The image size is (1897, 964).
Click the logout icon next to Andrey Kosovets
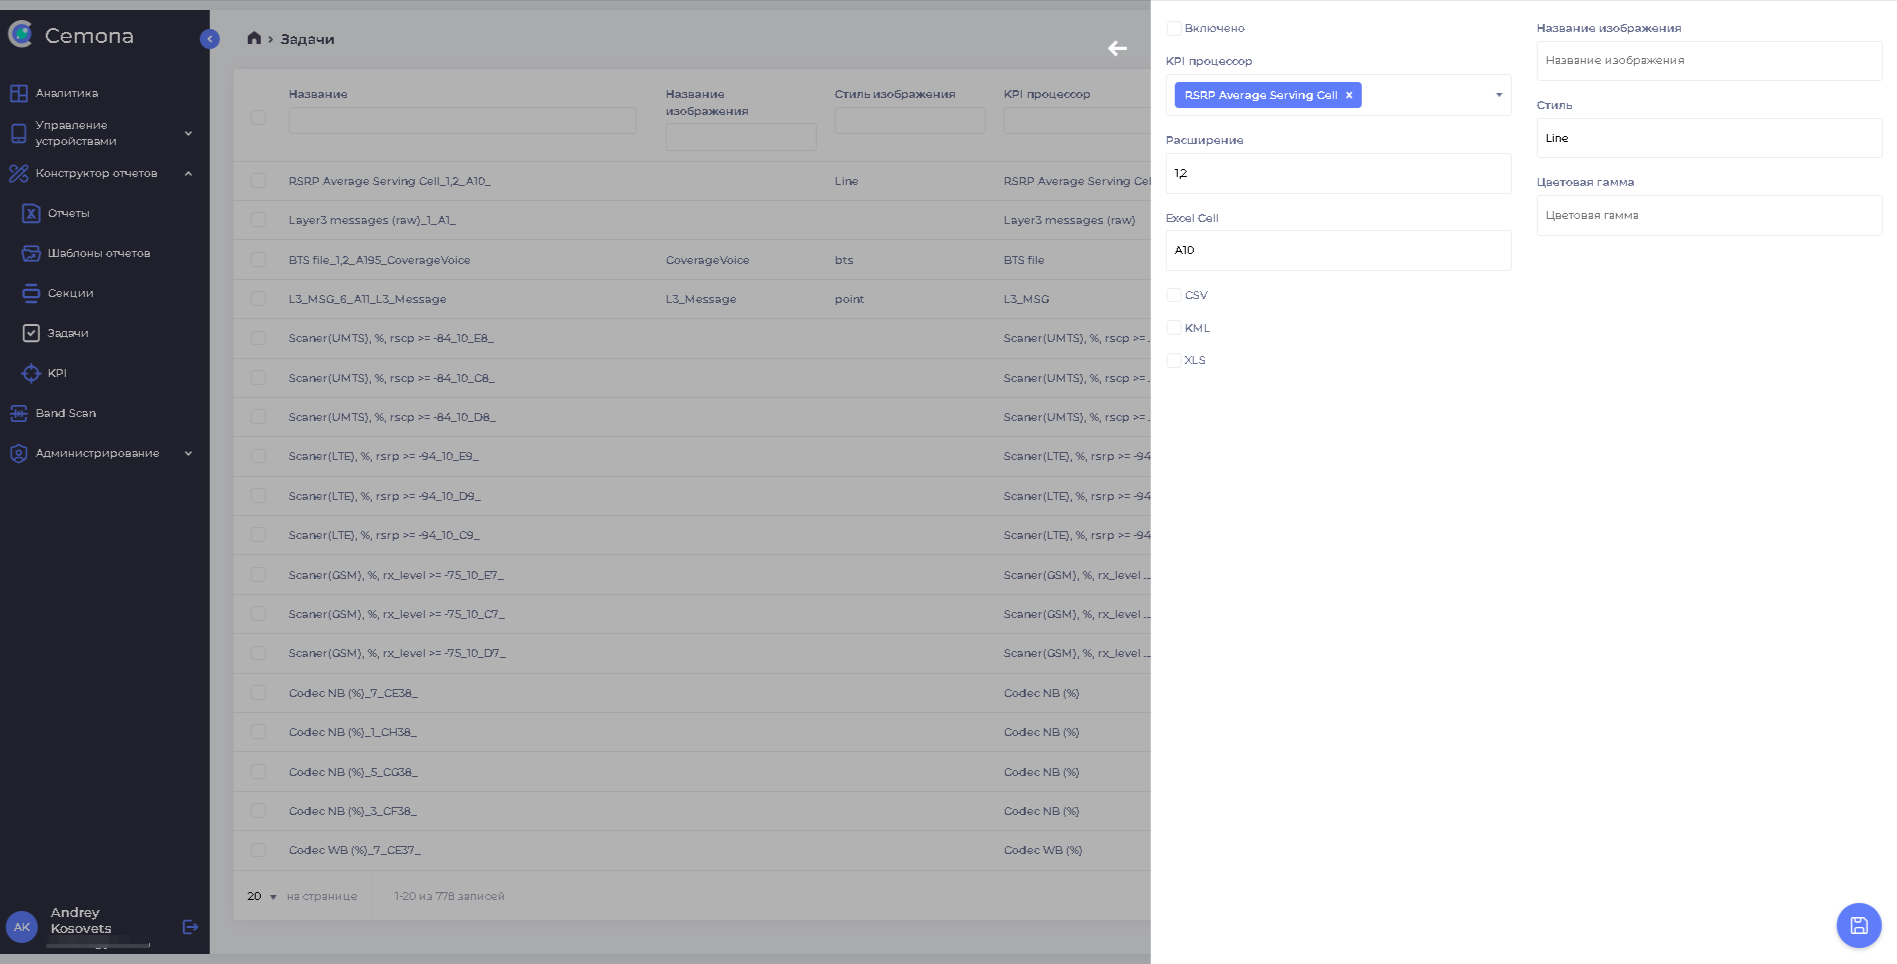coord(190,927)
